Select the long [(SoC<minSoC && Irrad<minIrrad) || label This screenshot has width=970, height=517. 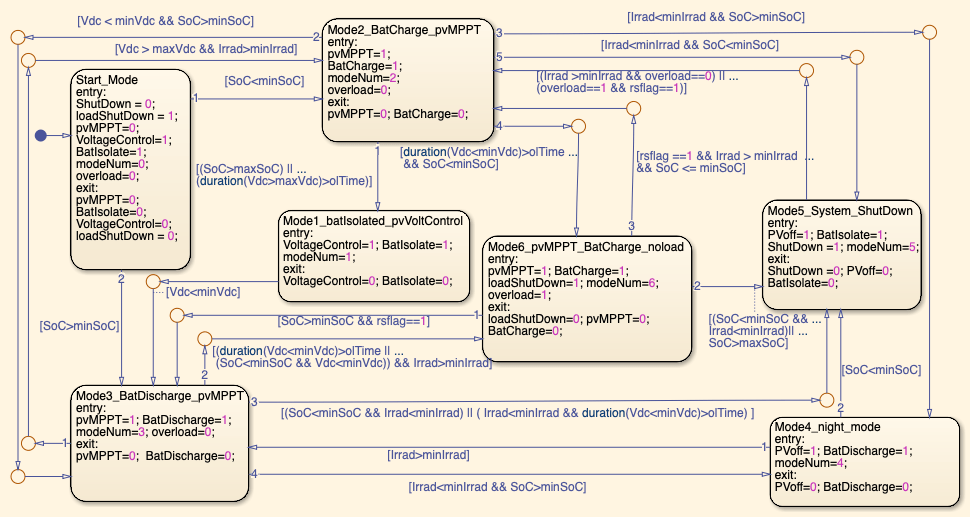(x=517, y=413)
